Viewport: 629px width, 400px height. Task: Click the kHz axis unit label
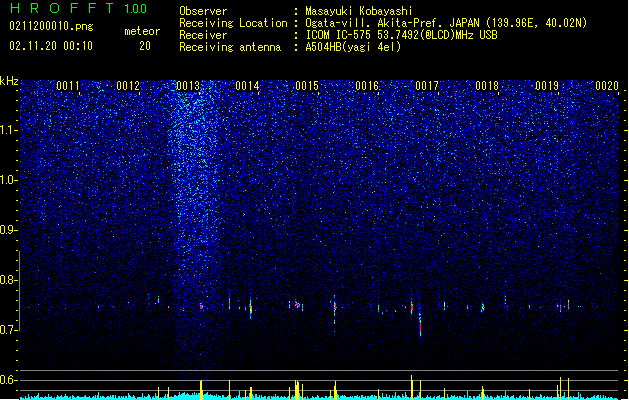(9, 81)
